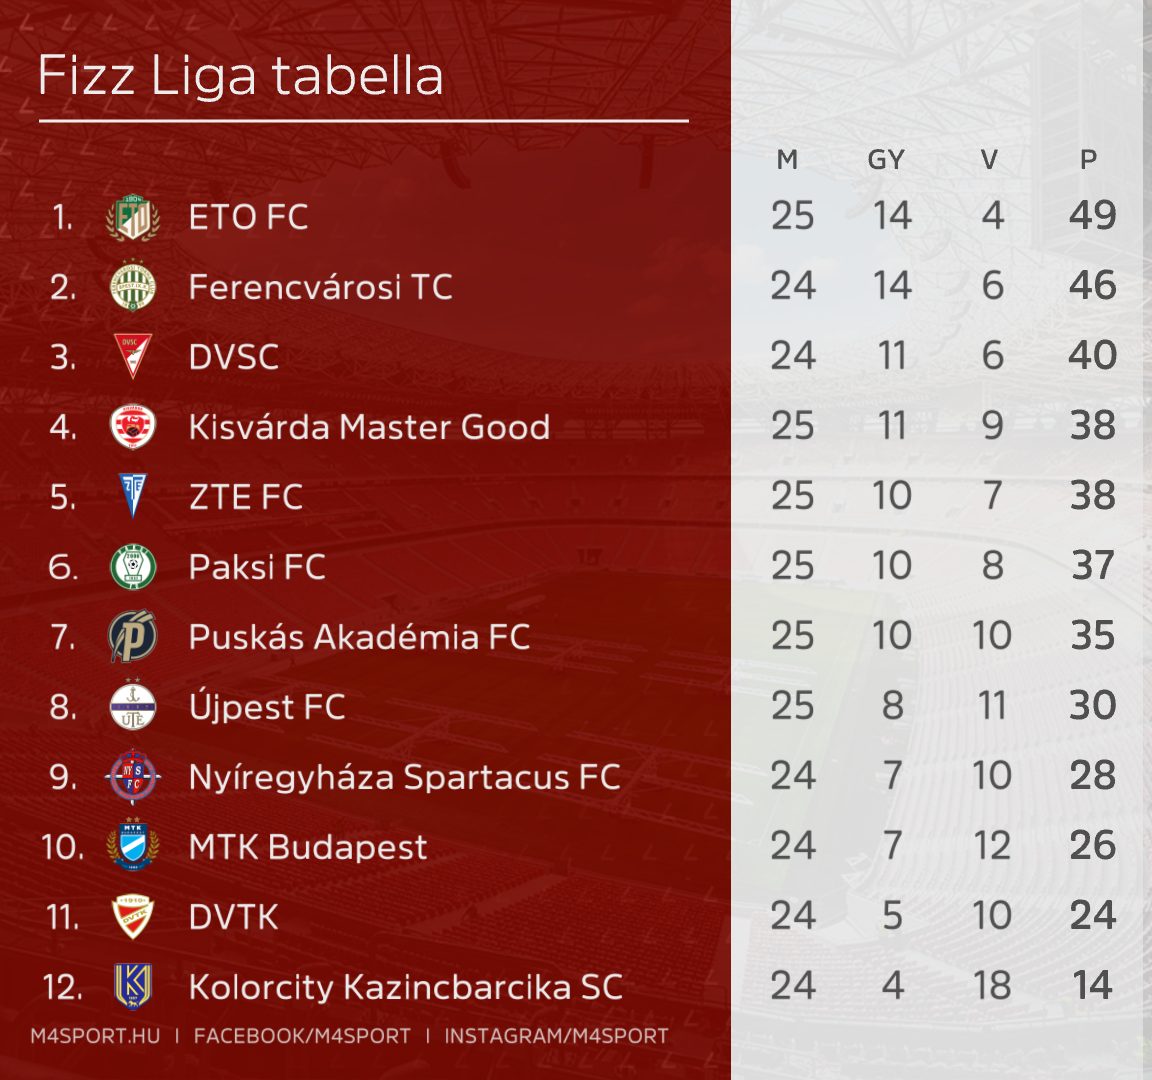
Task: Click the ETO FC club crest
Action: (x=133, y=217)
